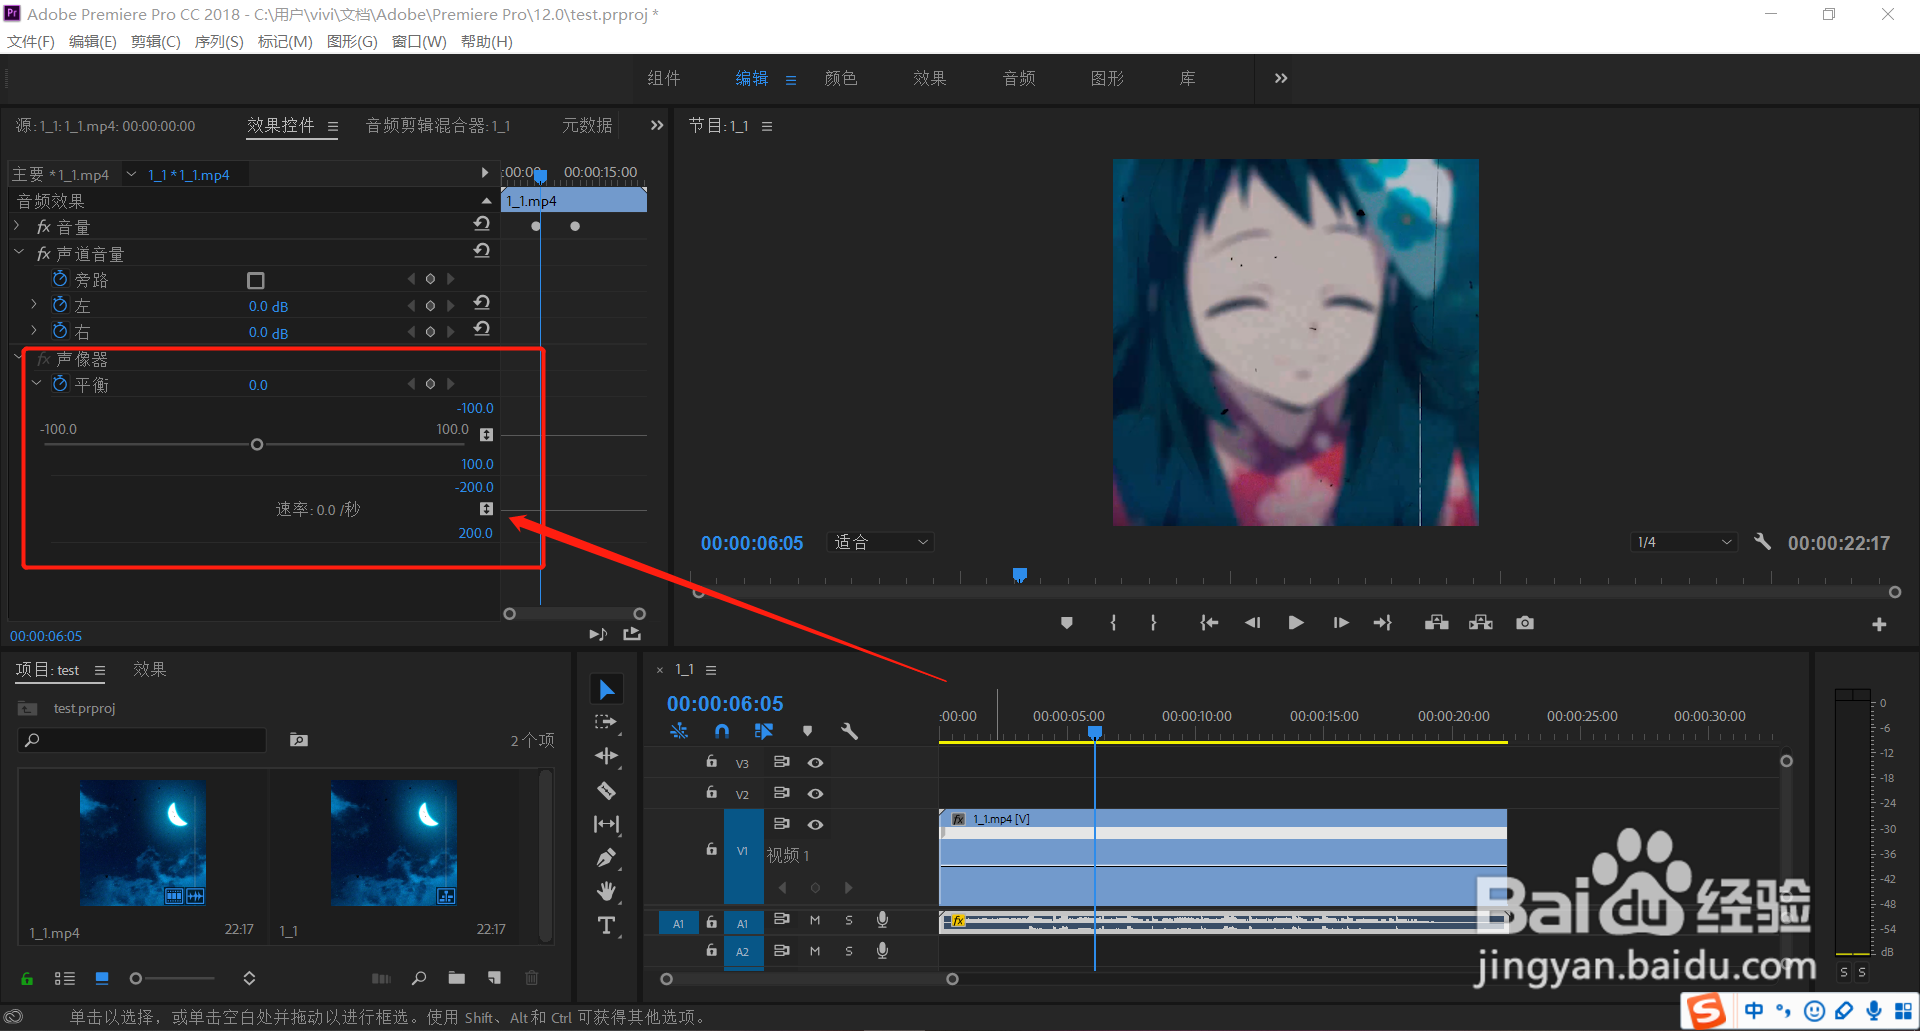
Task: Export frame with camera icon
Action: click(x=1525, y=623)
